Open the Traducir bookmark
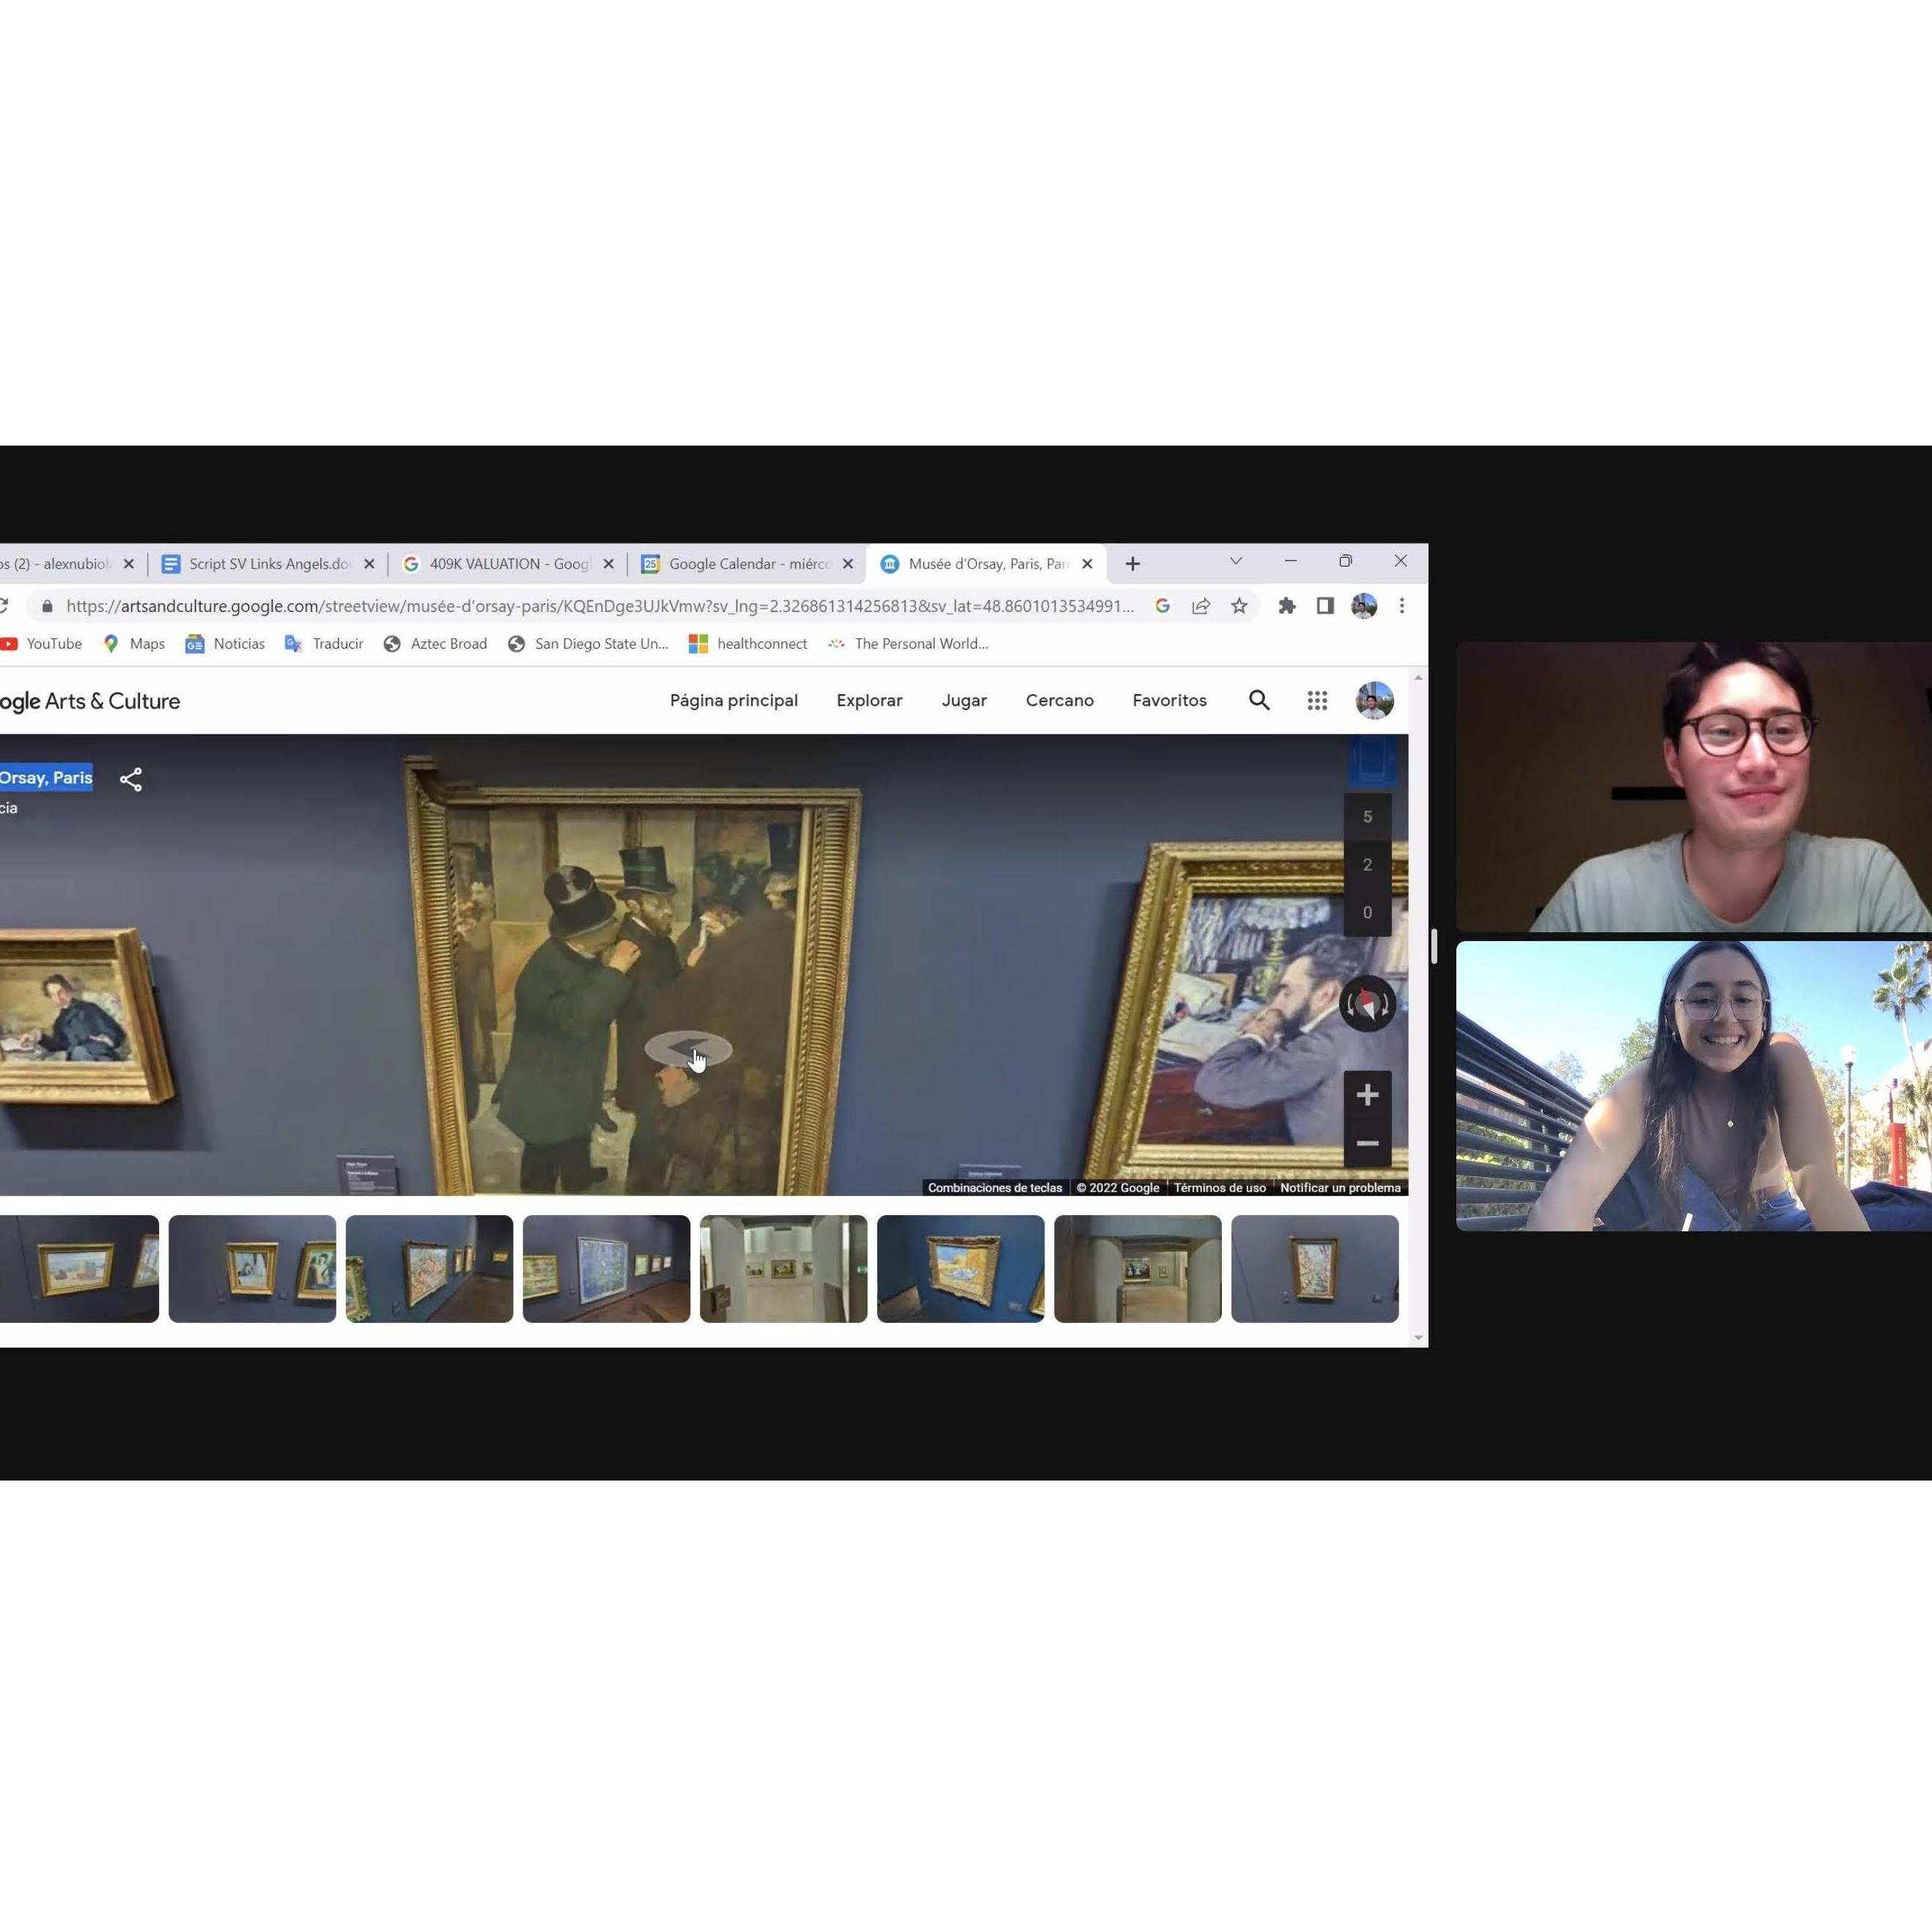 [324, 644]
